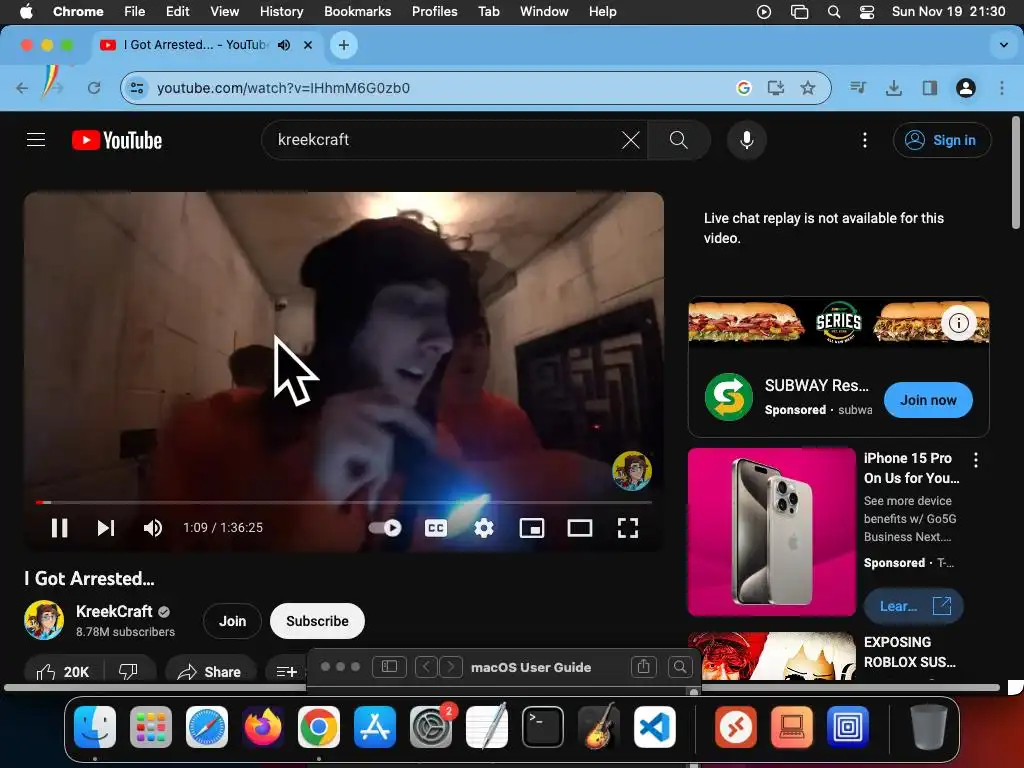The image size is (1024, 768).
Task: Click the page vertical scrollbar
Action: [1016, 174]
